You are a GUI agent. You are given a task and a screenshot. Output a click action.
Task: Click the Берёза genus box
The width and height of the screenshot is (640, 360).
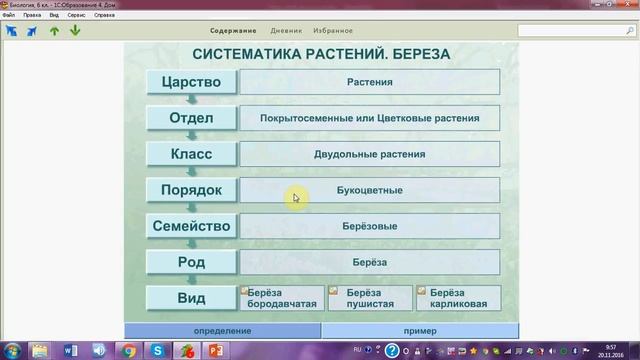(x=370, y=262)
